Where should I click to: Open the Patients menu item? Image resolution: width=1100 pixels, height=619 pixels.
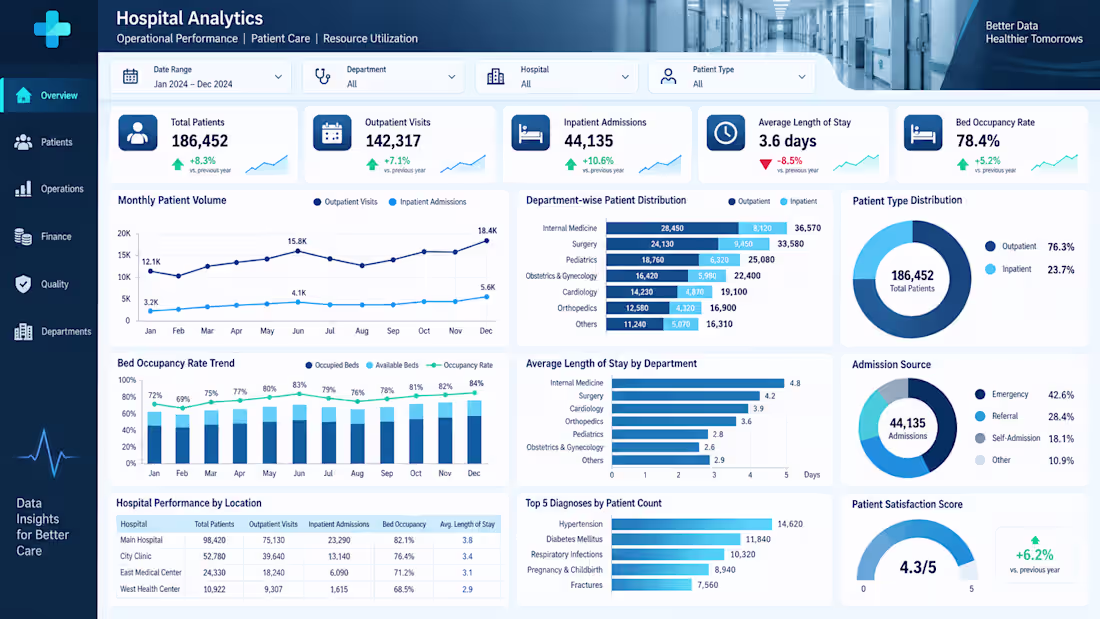click(x=49, y=142)
